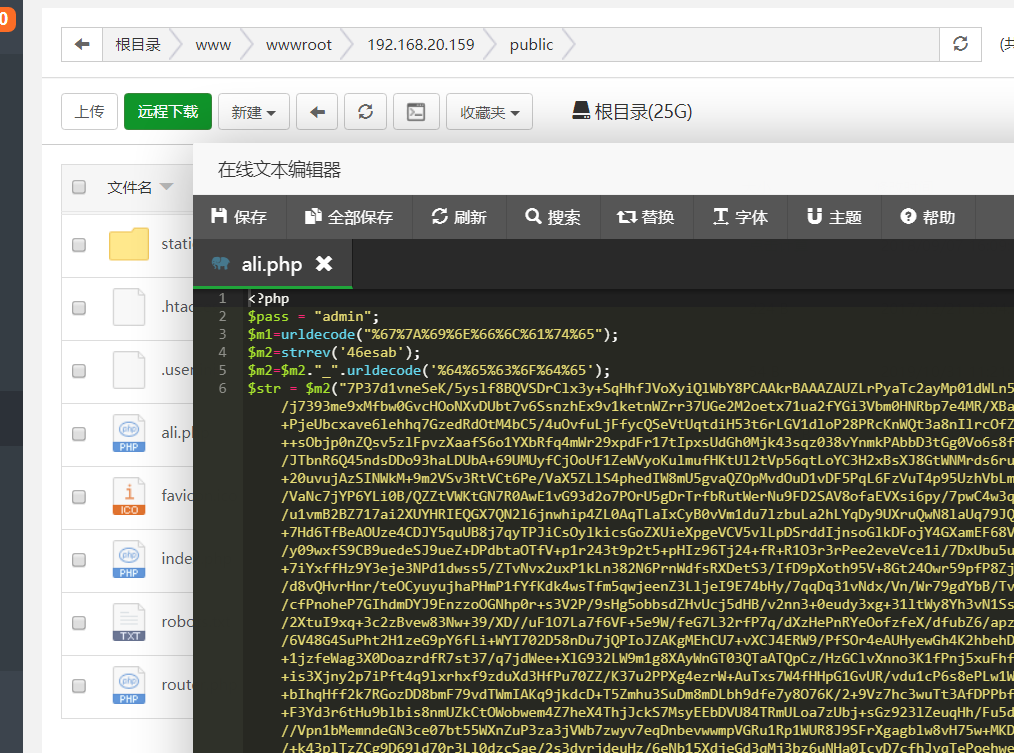
Task: Check the index PHP row checkbox
Action: (x=79, y=560)
